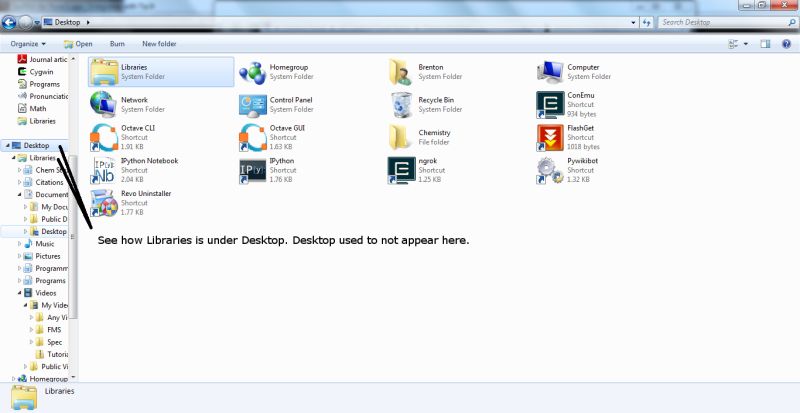Click Open in the toolbar
This screenshot has width=800, height=413.
coord(78,44)
